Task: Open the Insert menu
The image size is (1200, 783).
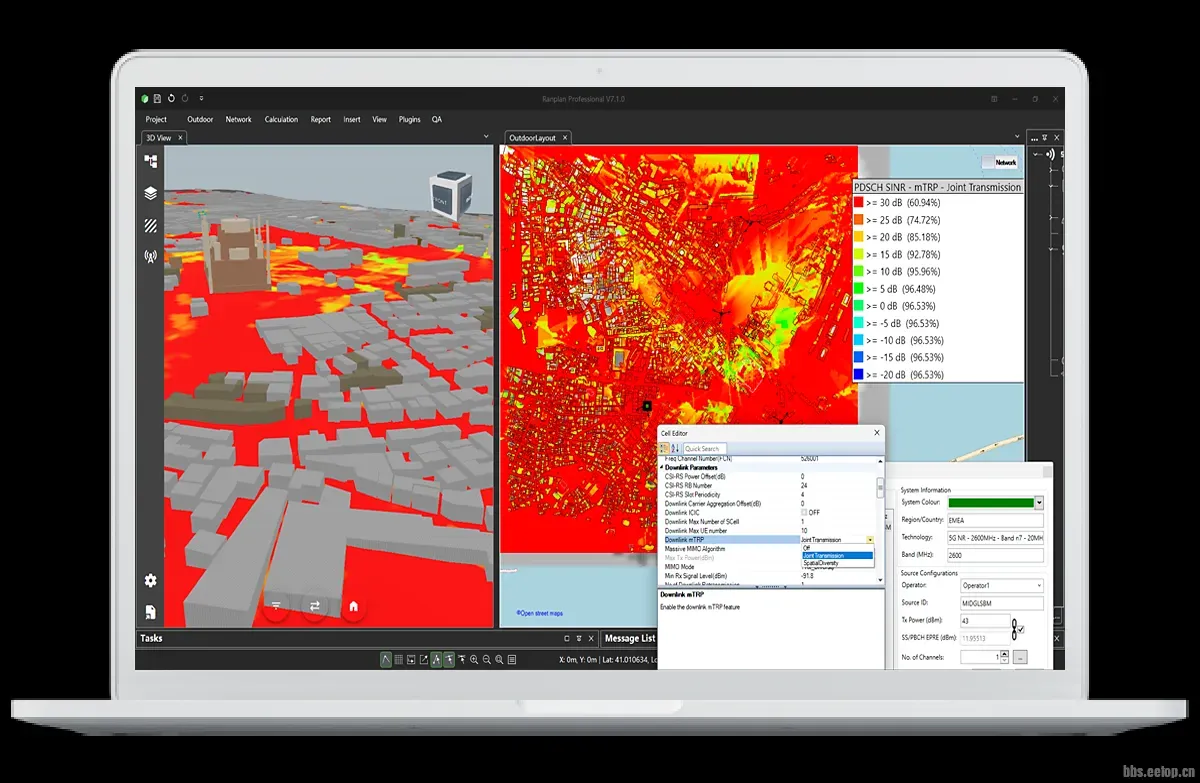Action: (x=352, y=119)
